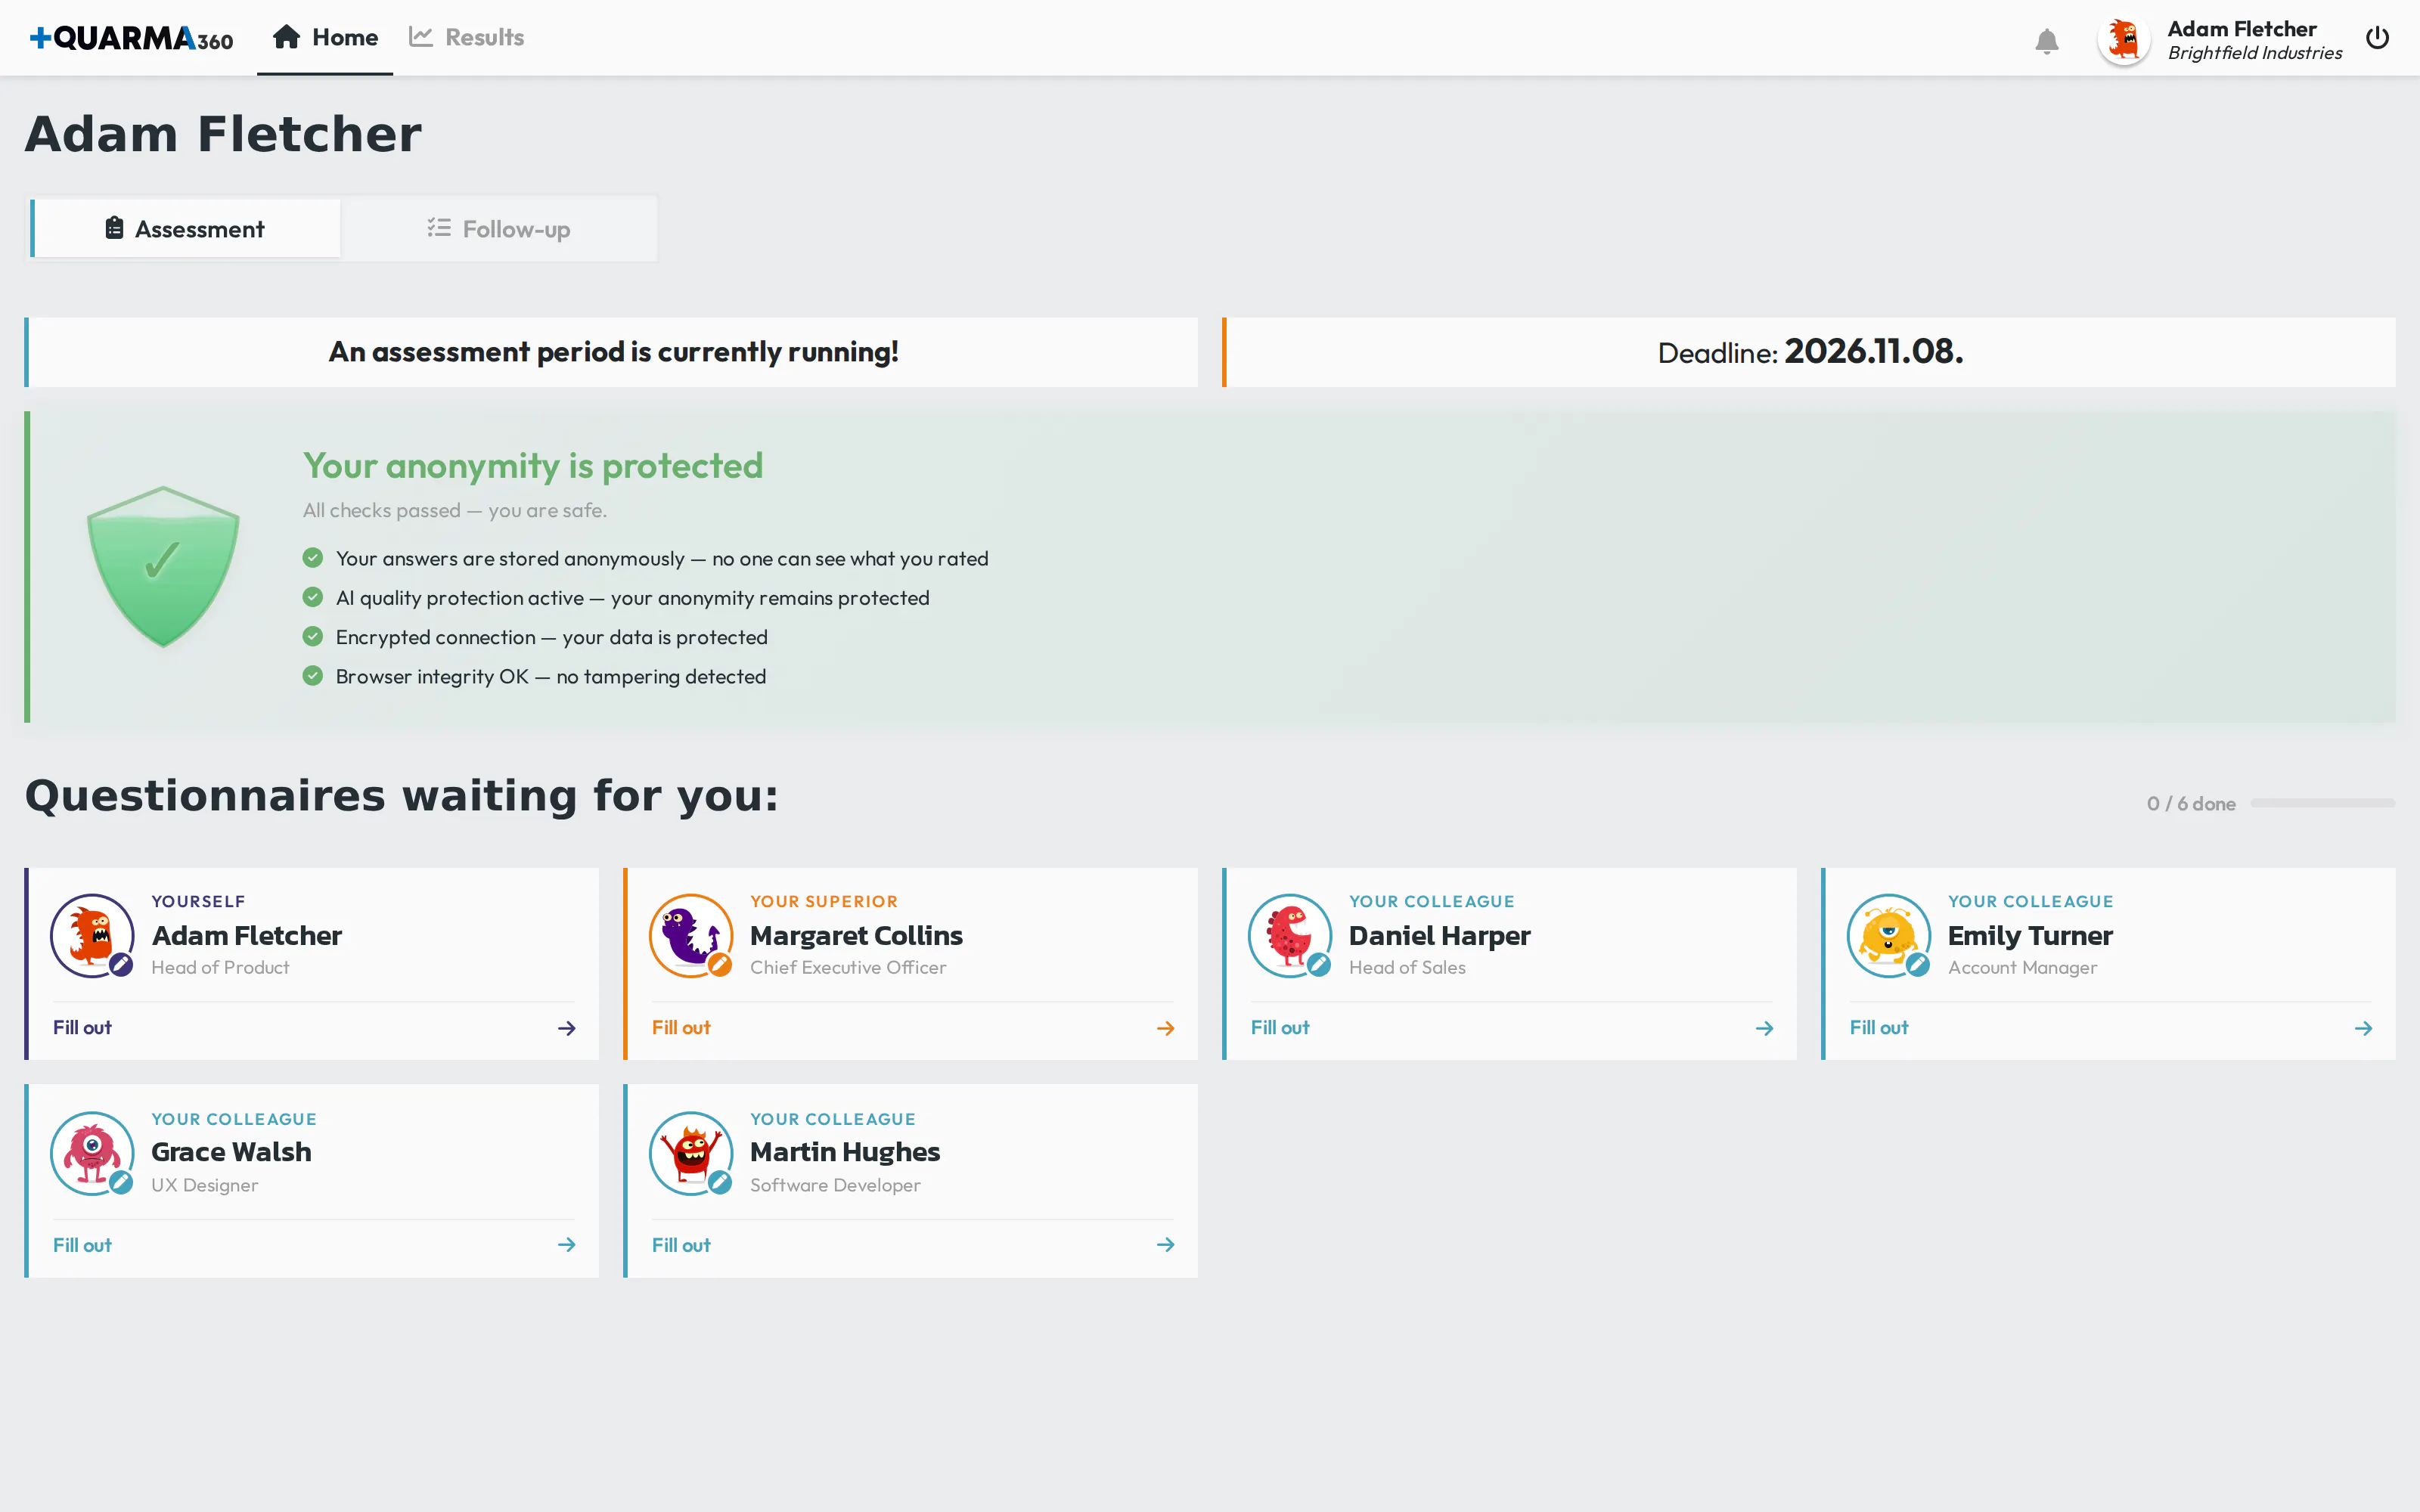
Task: Fill out Martin Hughes' questionnaire
Action: [x=681, y=1245]
